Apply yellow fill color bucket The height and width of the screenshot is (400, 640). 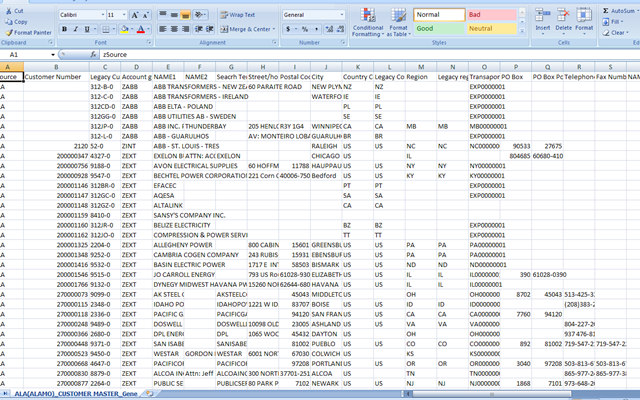point(125,29)
